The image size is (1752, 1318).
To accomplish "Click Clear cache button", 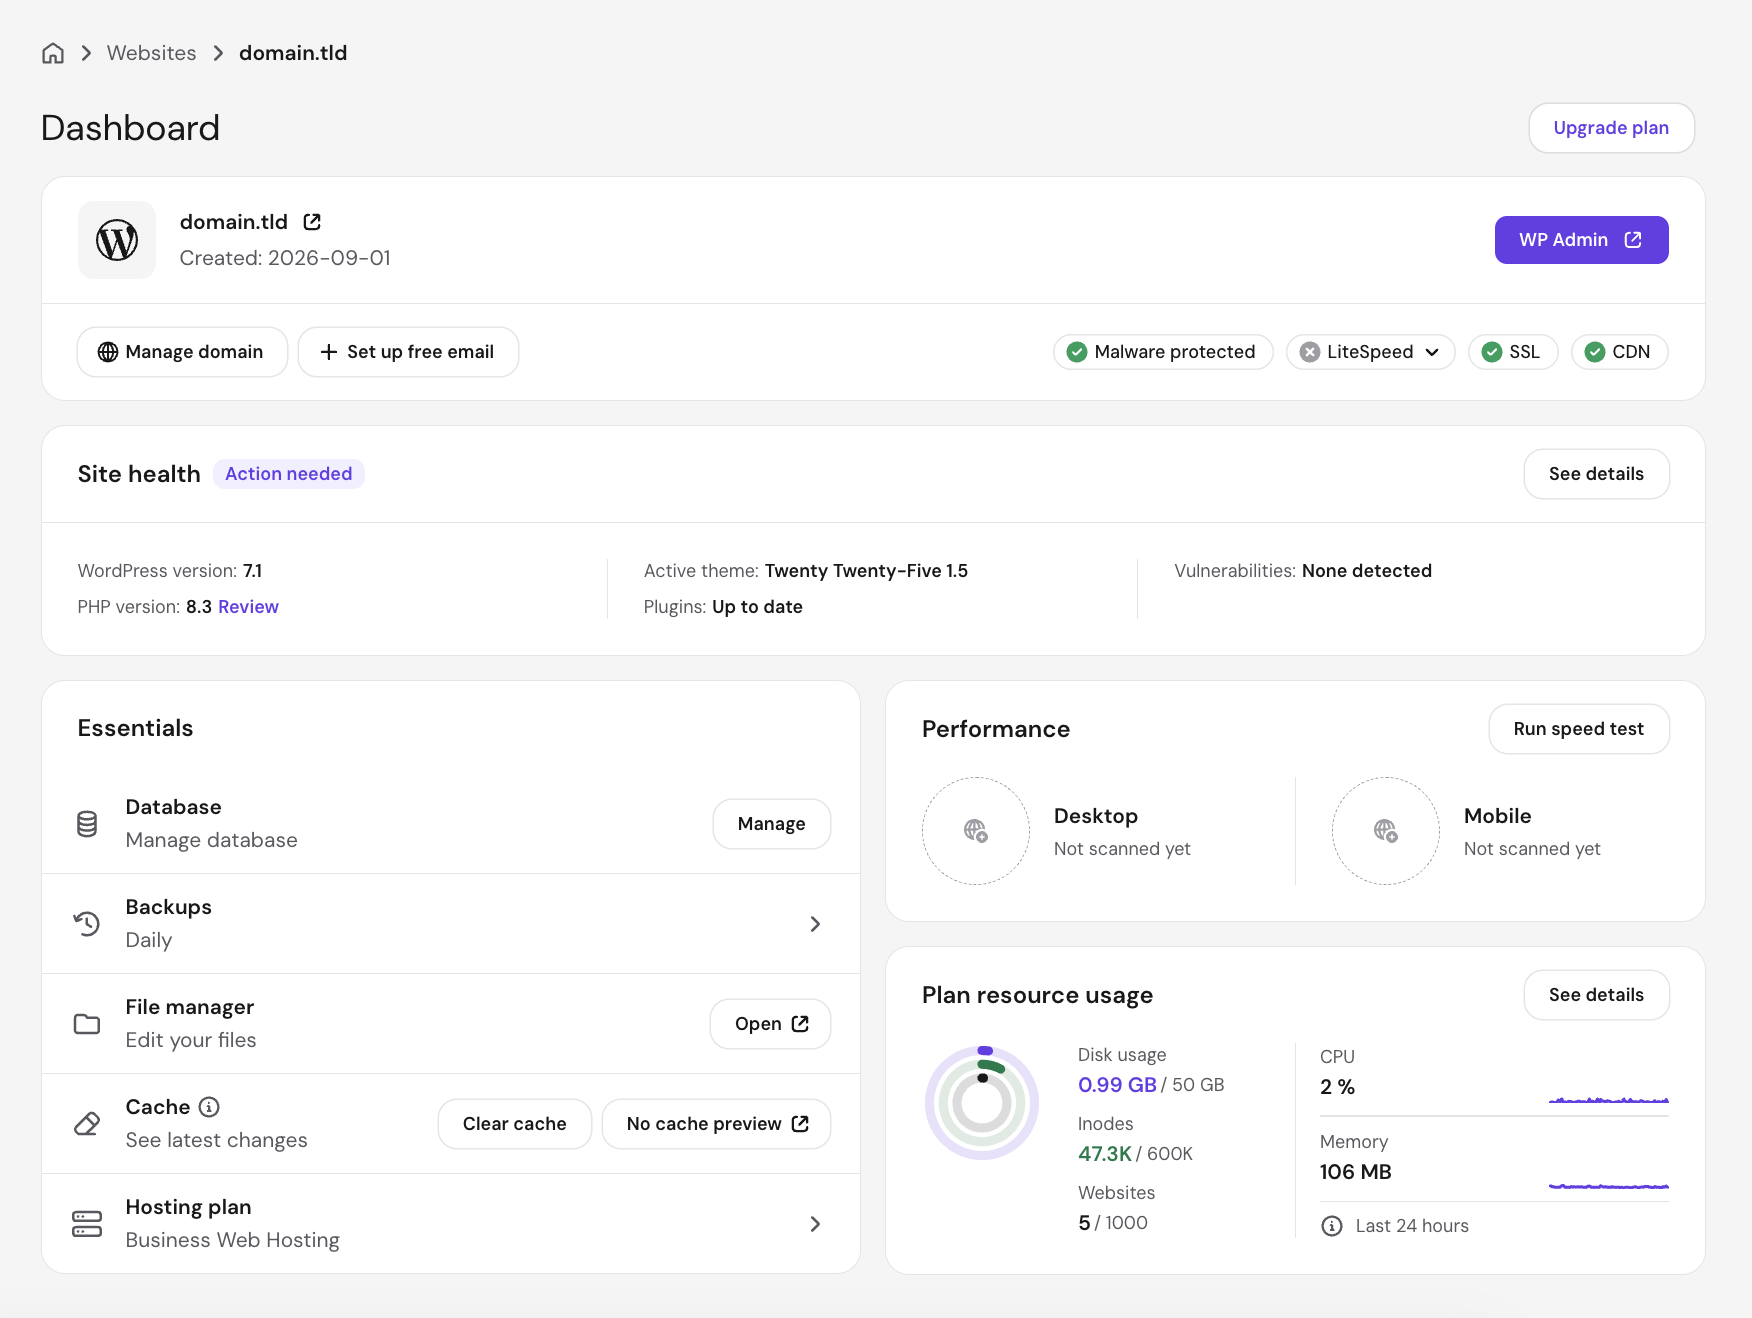I will [x=514, y=1124].
